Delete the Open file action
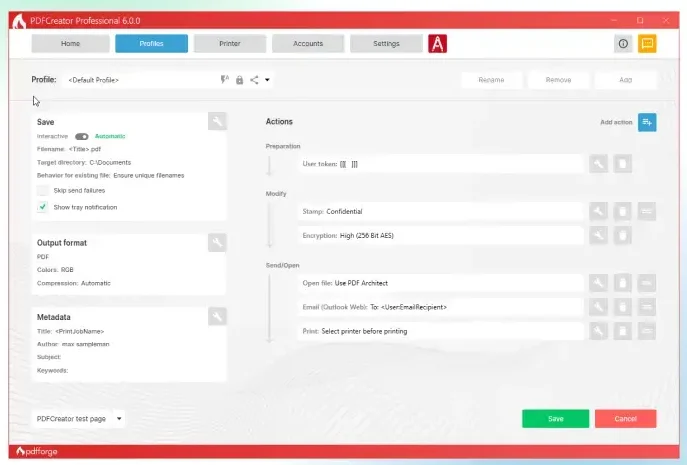 622,283
